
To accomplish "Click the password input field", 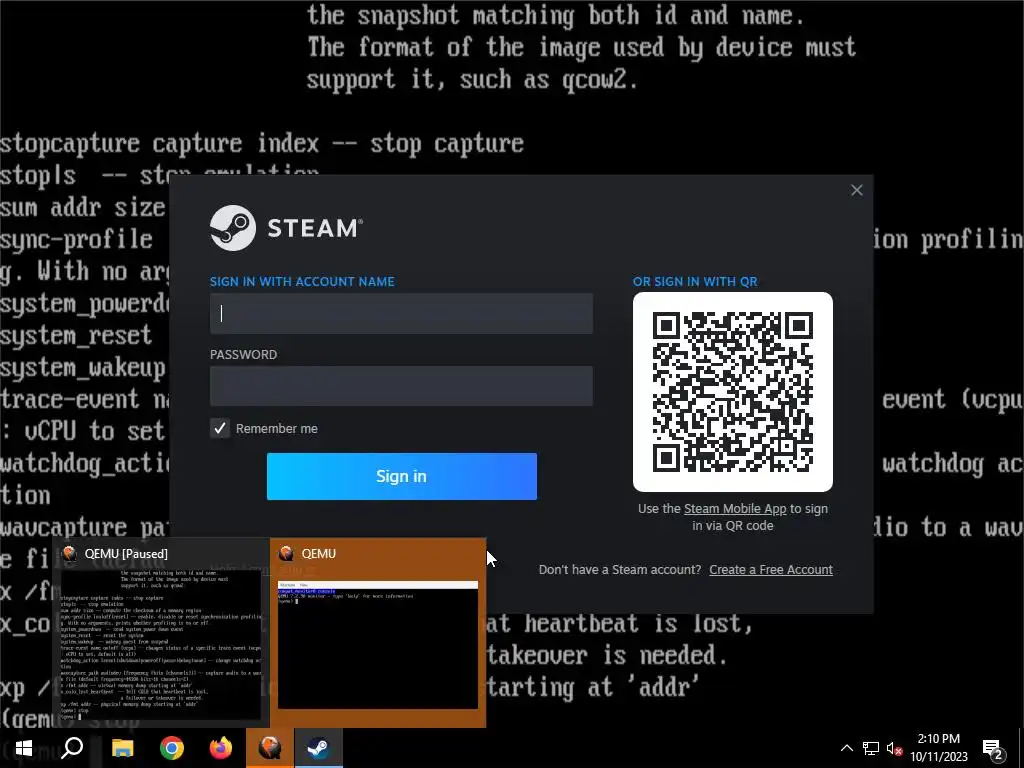I will point(401,386).
